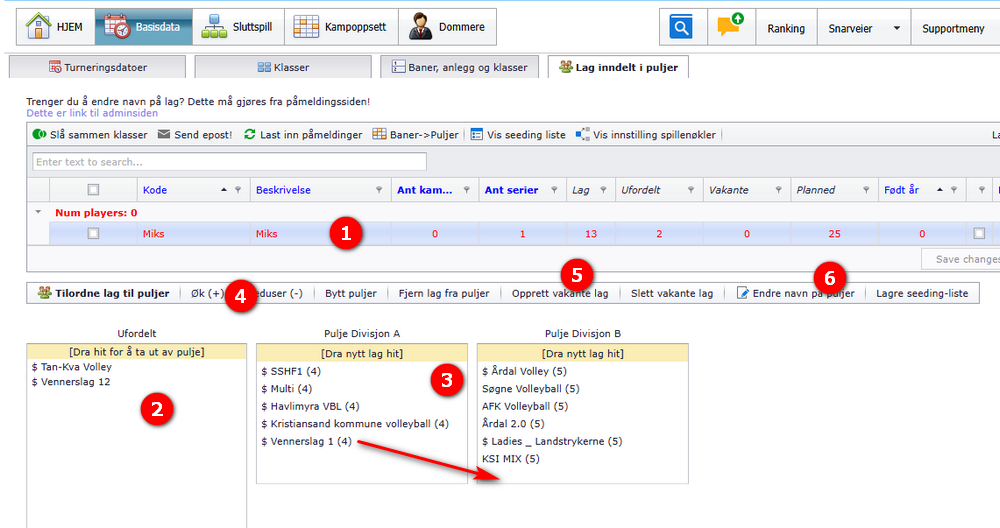Open filter icon on Lag column
The width and height of the screenshot is (1000, 528).
point(603,190)
